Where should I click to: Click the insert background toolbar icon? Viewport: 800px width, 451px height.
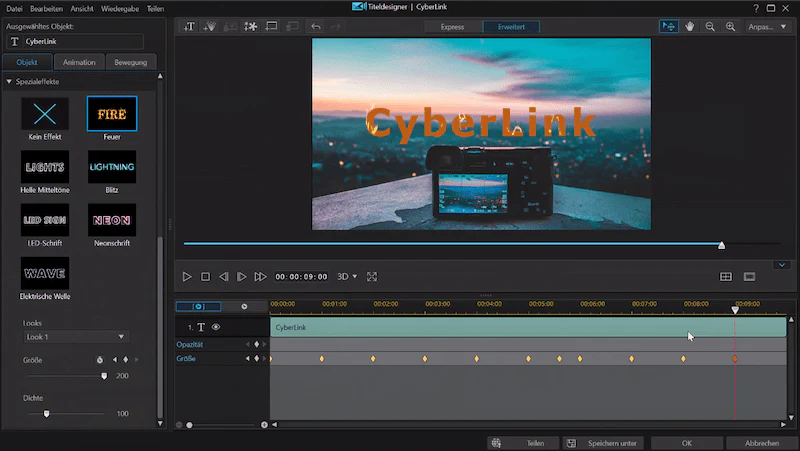[271, 27]
